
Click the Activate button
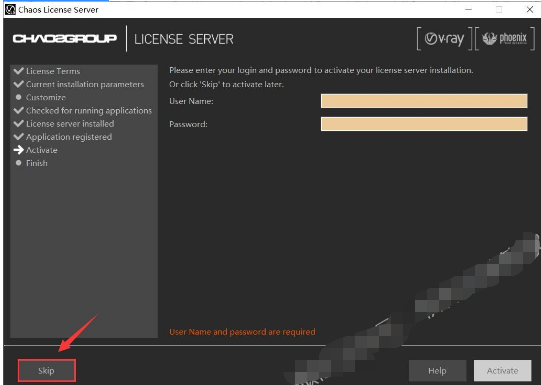tap(502, 371)
